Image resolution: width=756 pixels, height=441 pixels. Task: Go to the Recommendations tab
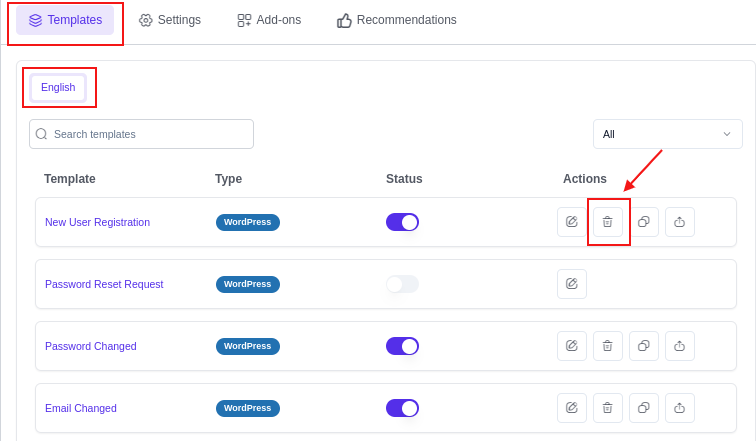click(397, 20)
